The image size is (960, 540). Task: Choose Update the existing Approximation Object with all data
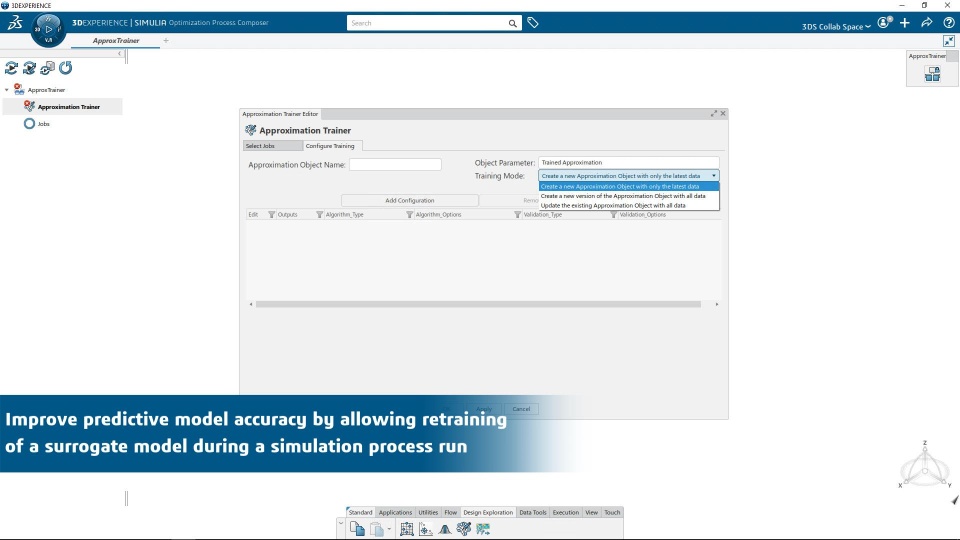click(x=629, y=206)
